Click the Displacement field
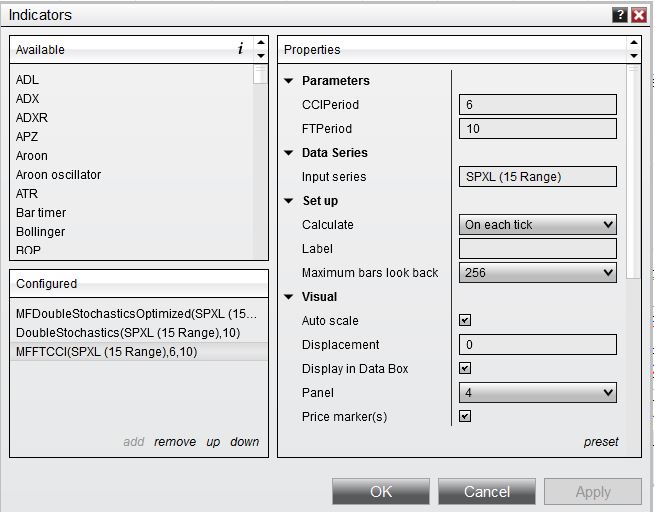This screenshot has height=512, width=654. (538, 345)
